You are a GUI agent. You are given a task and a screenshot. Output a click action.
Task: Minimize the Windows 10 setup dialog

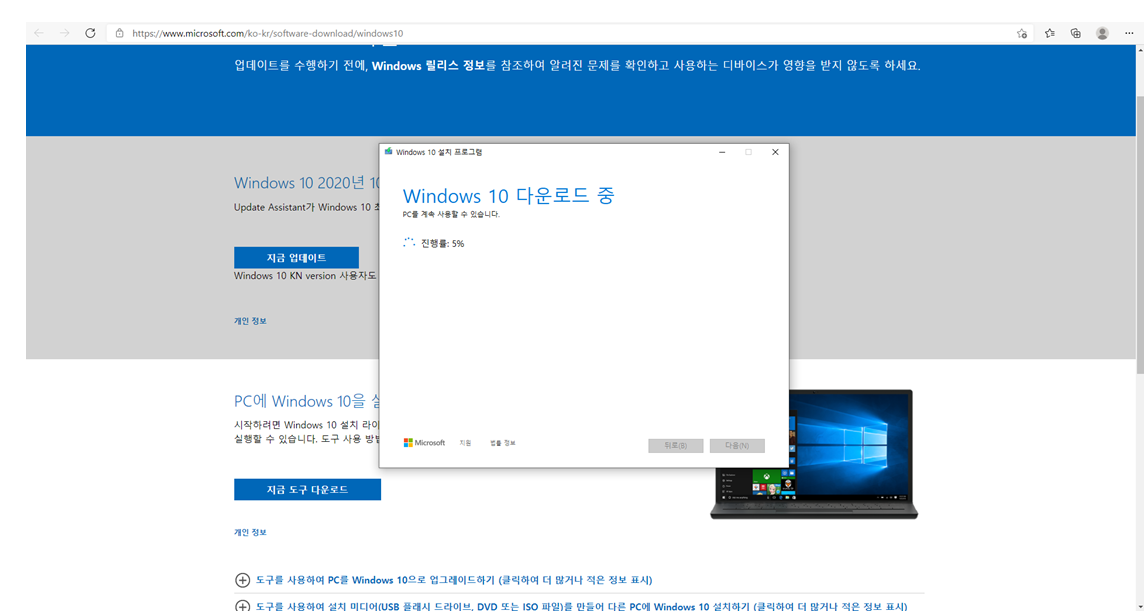[x=722, y=152]
